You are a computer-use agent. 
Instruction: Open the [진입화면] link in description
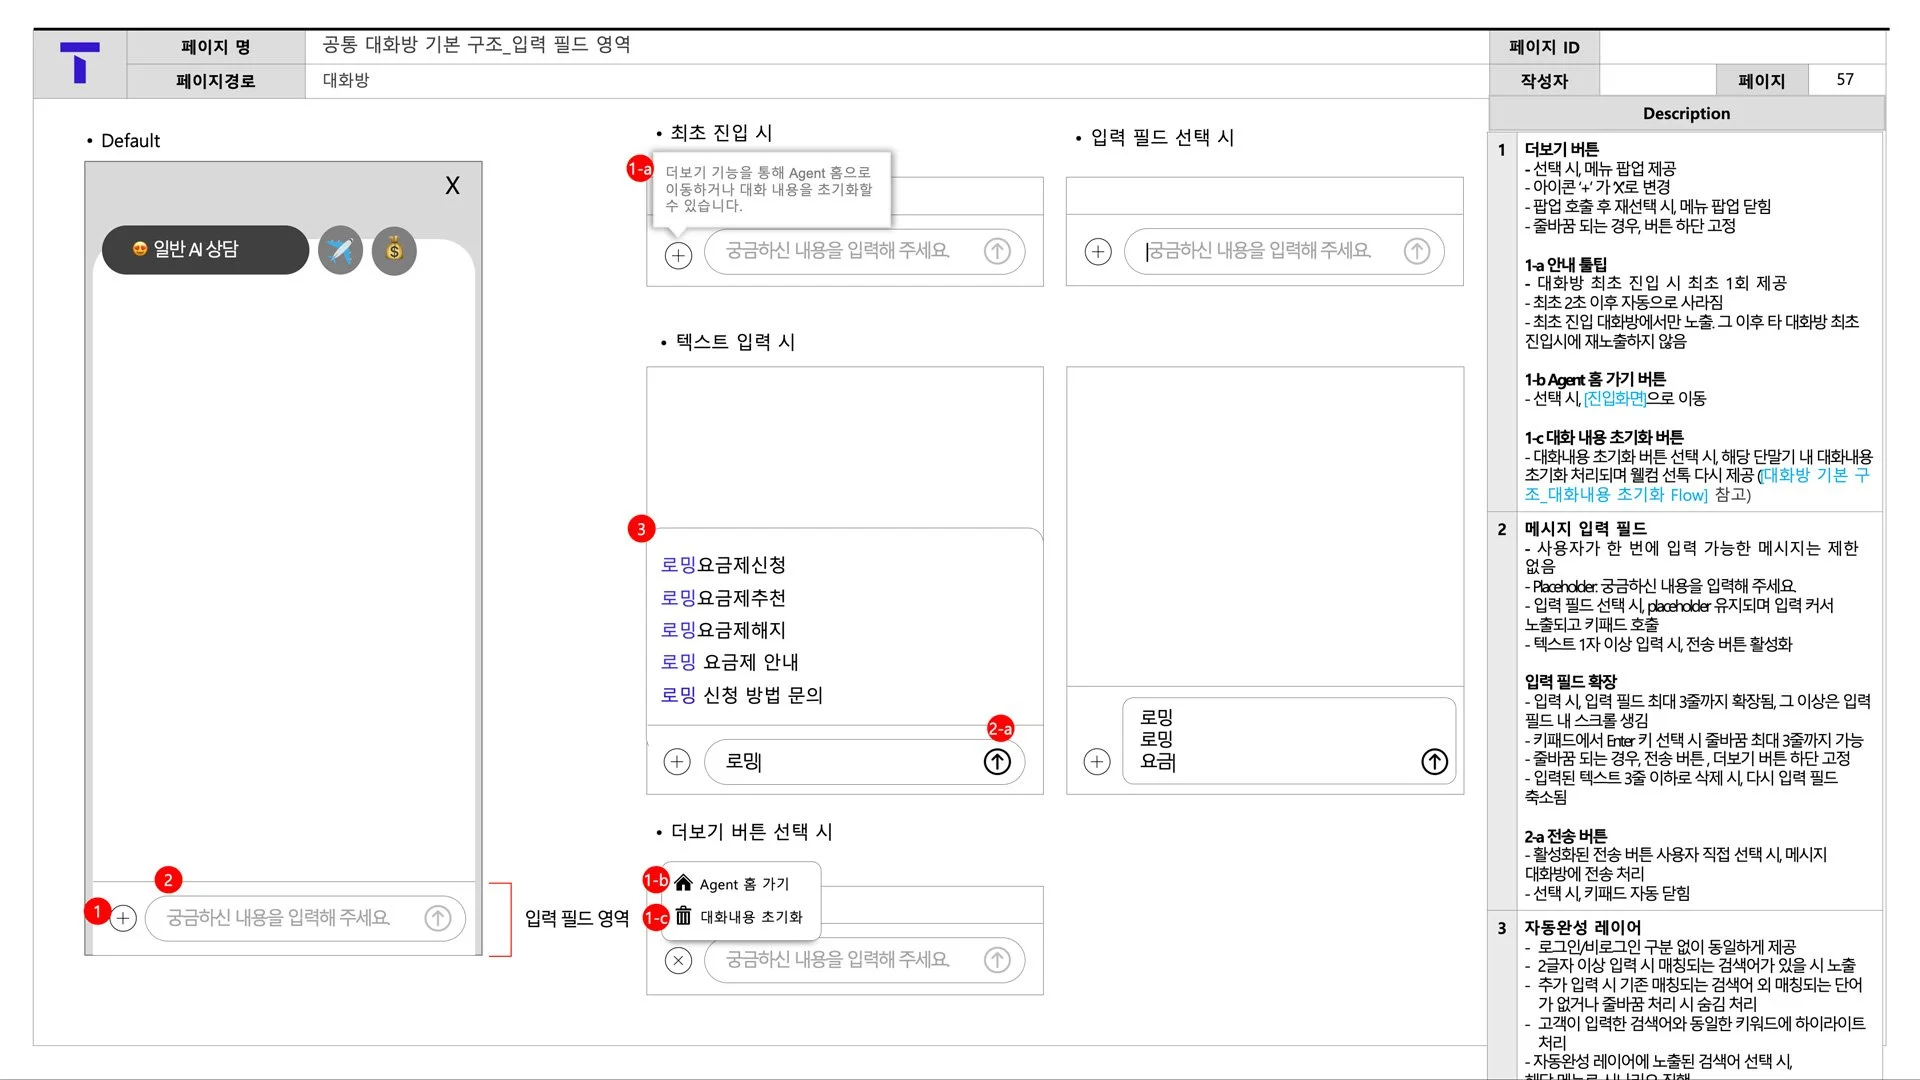pos(1615,398)
